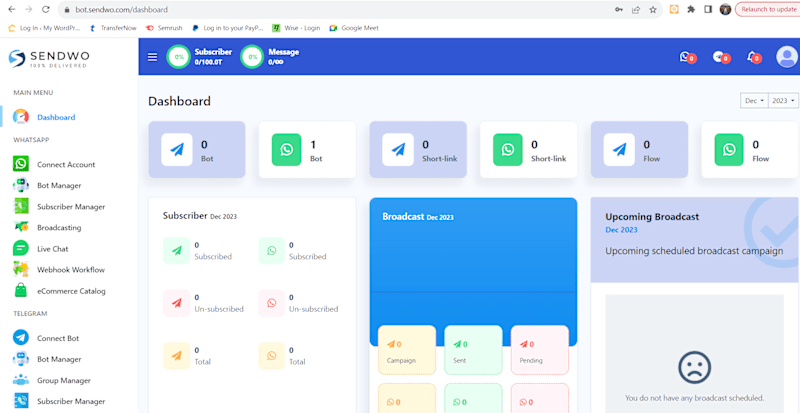Viewport: 800px width, 413px height.
Task: Click the Pending tile in Broadcast card
Action: tap(539, 350)
